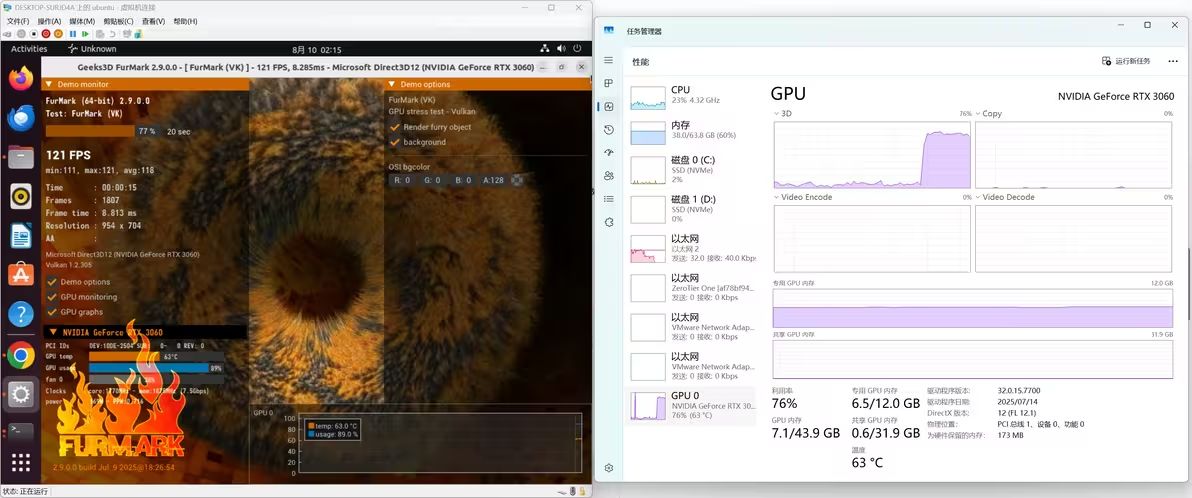The image size is (1192, 498).
Task: Open 操作(A) menu in VM window
Action: click(x=49, y=21)
